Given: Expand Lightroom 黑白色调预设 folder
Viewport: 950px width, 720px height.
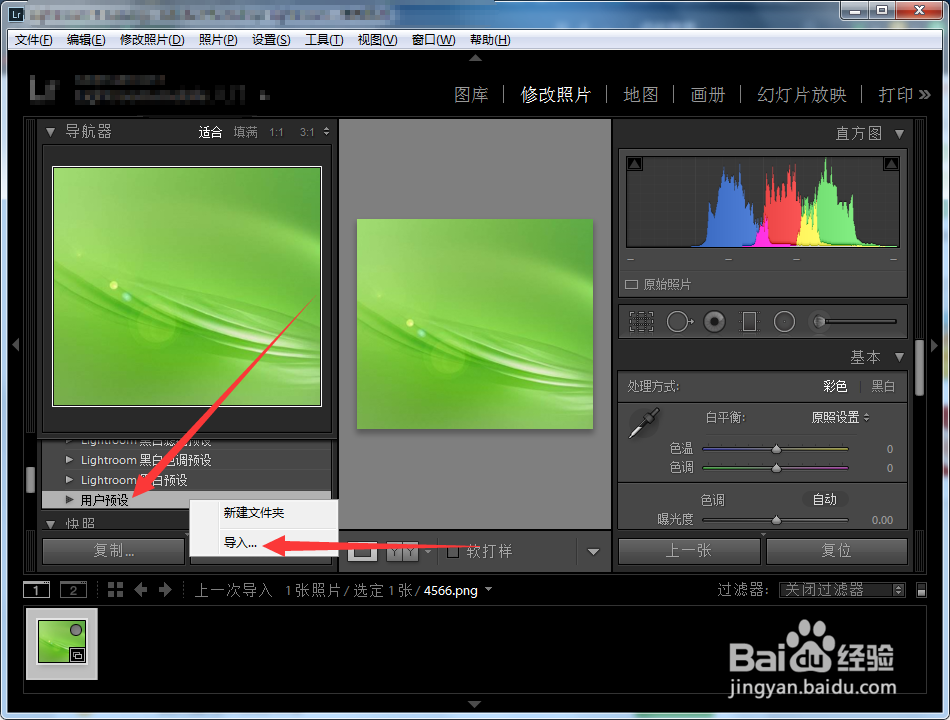Looking at the screenshot, I should click(x=70, y=460).
